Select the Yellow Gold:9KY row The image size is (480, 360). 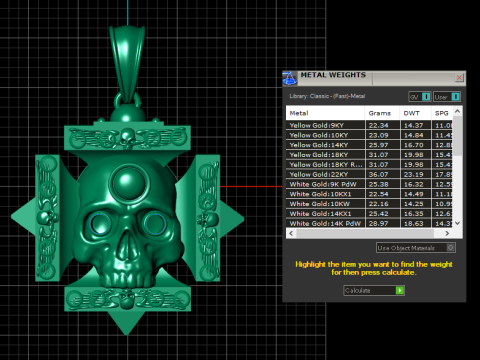tap(369, 125)
